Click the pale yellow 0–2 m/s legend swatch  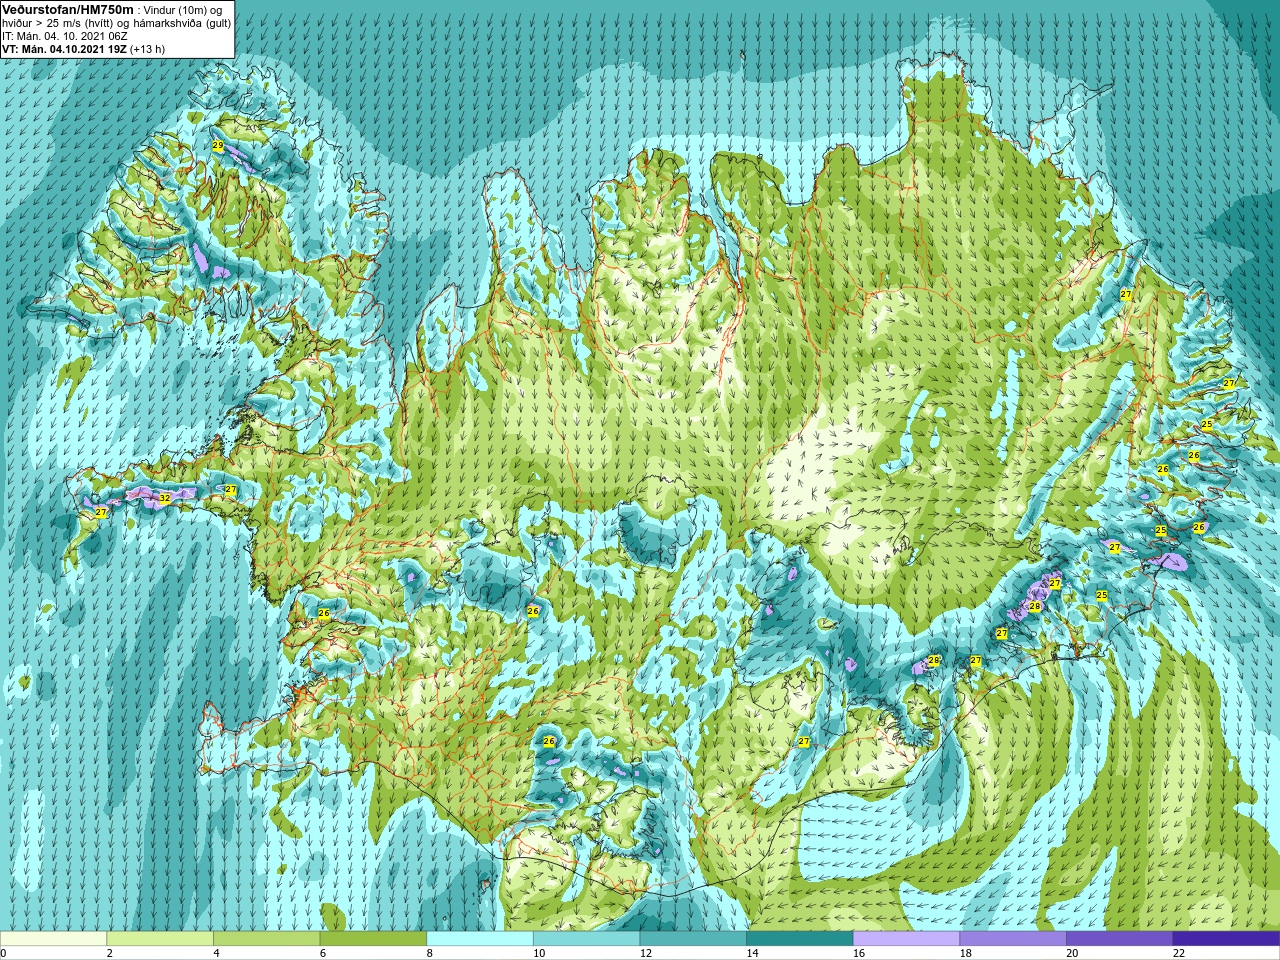click(x=53, y=939)
